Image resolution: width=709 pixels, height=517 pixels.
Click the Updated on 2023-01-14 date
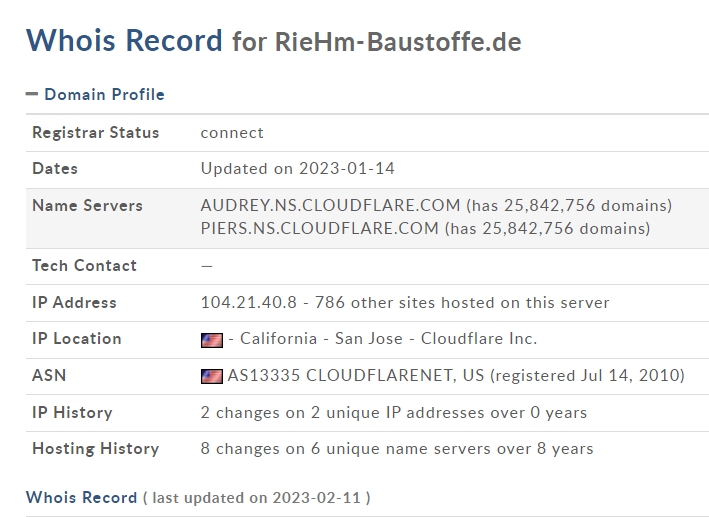tap(298, 168)
